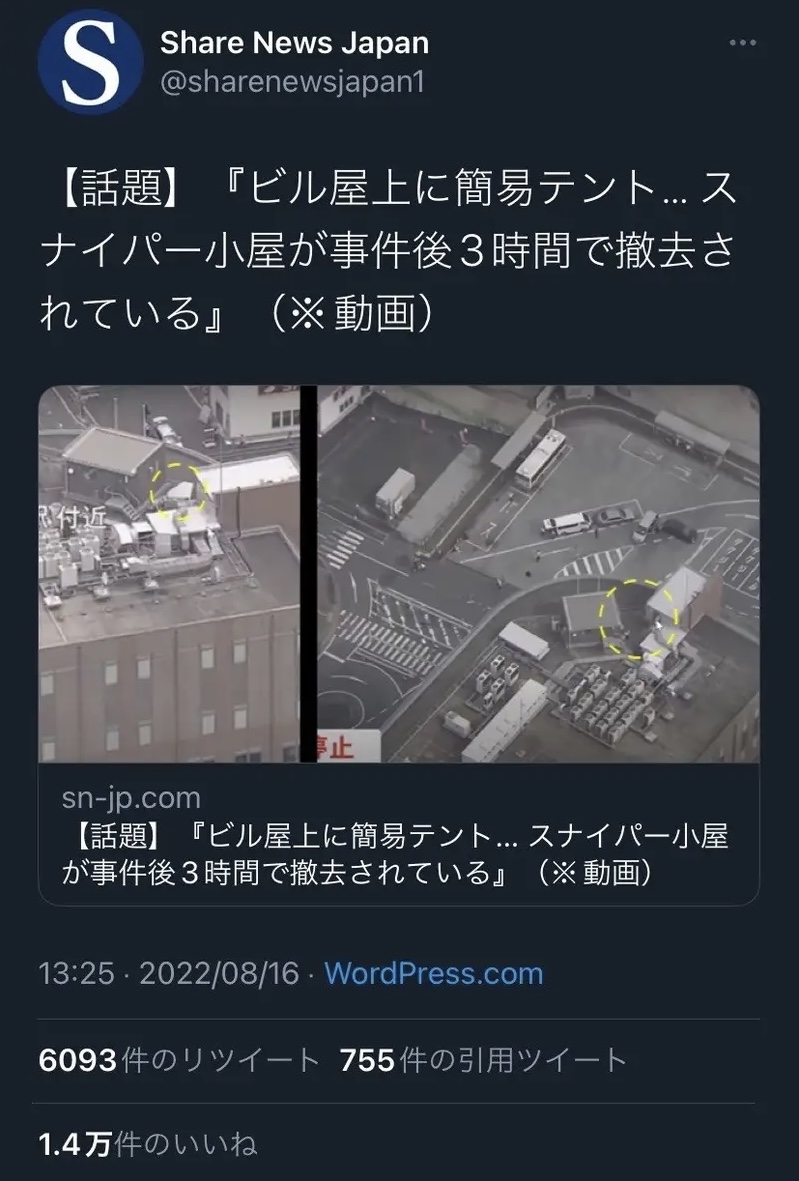This screenshot has width=799, height=1181.
Task: Open the right aerial parking lot photo
Action: [x=538, y=574]
